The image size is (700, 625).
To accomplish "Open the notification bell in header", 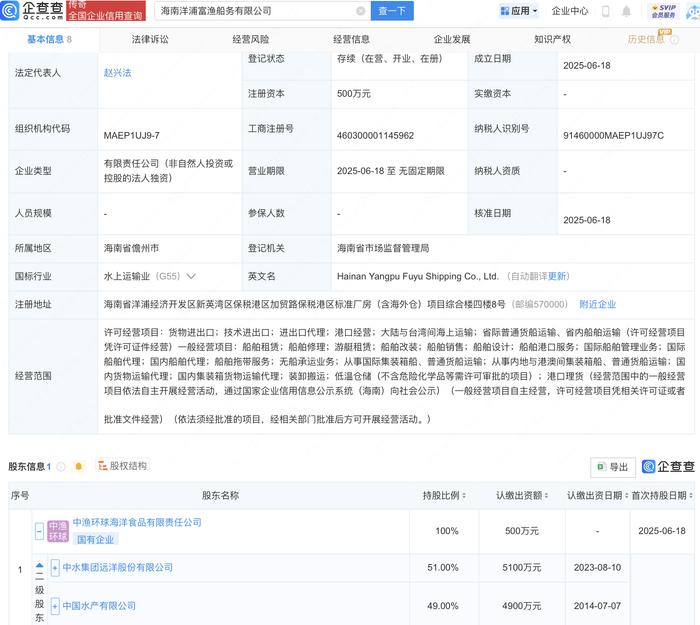I will pyautogui.click(x=626, y=11).
